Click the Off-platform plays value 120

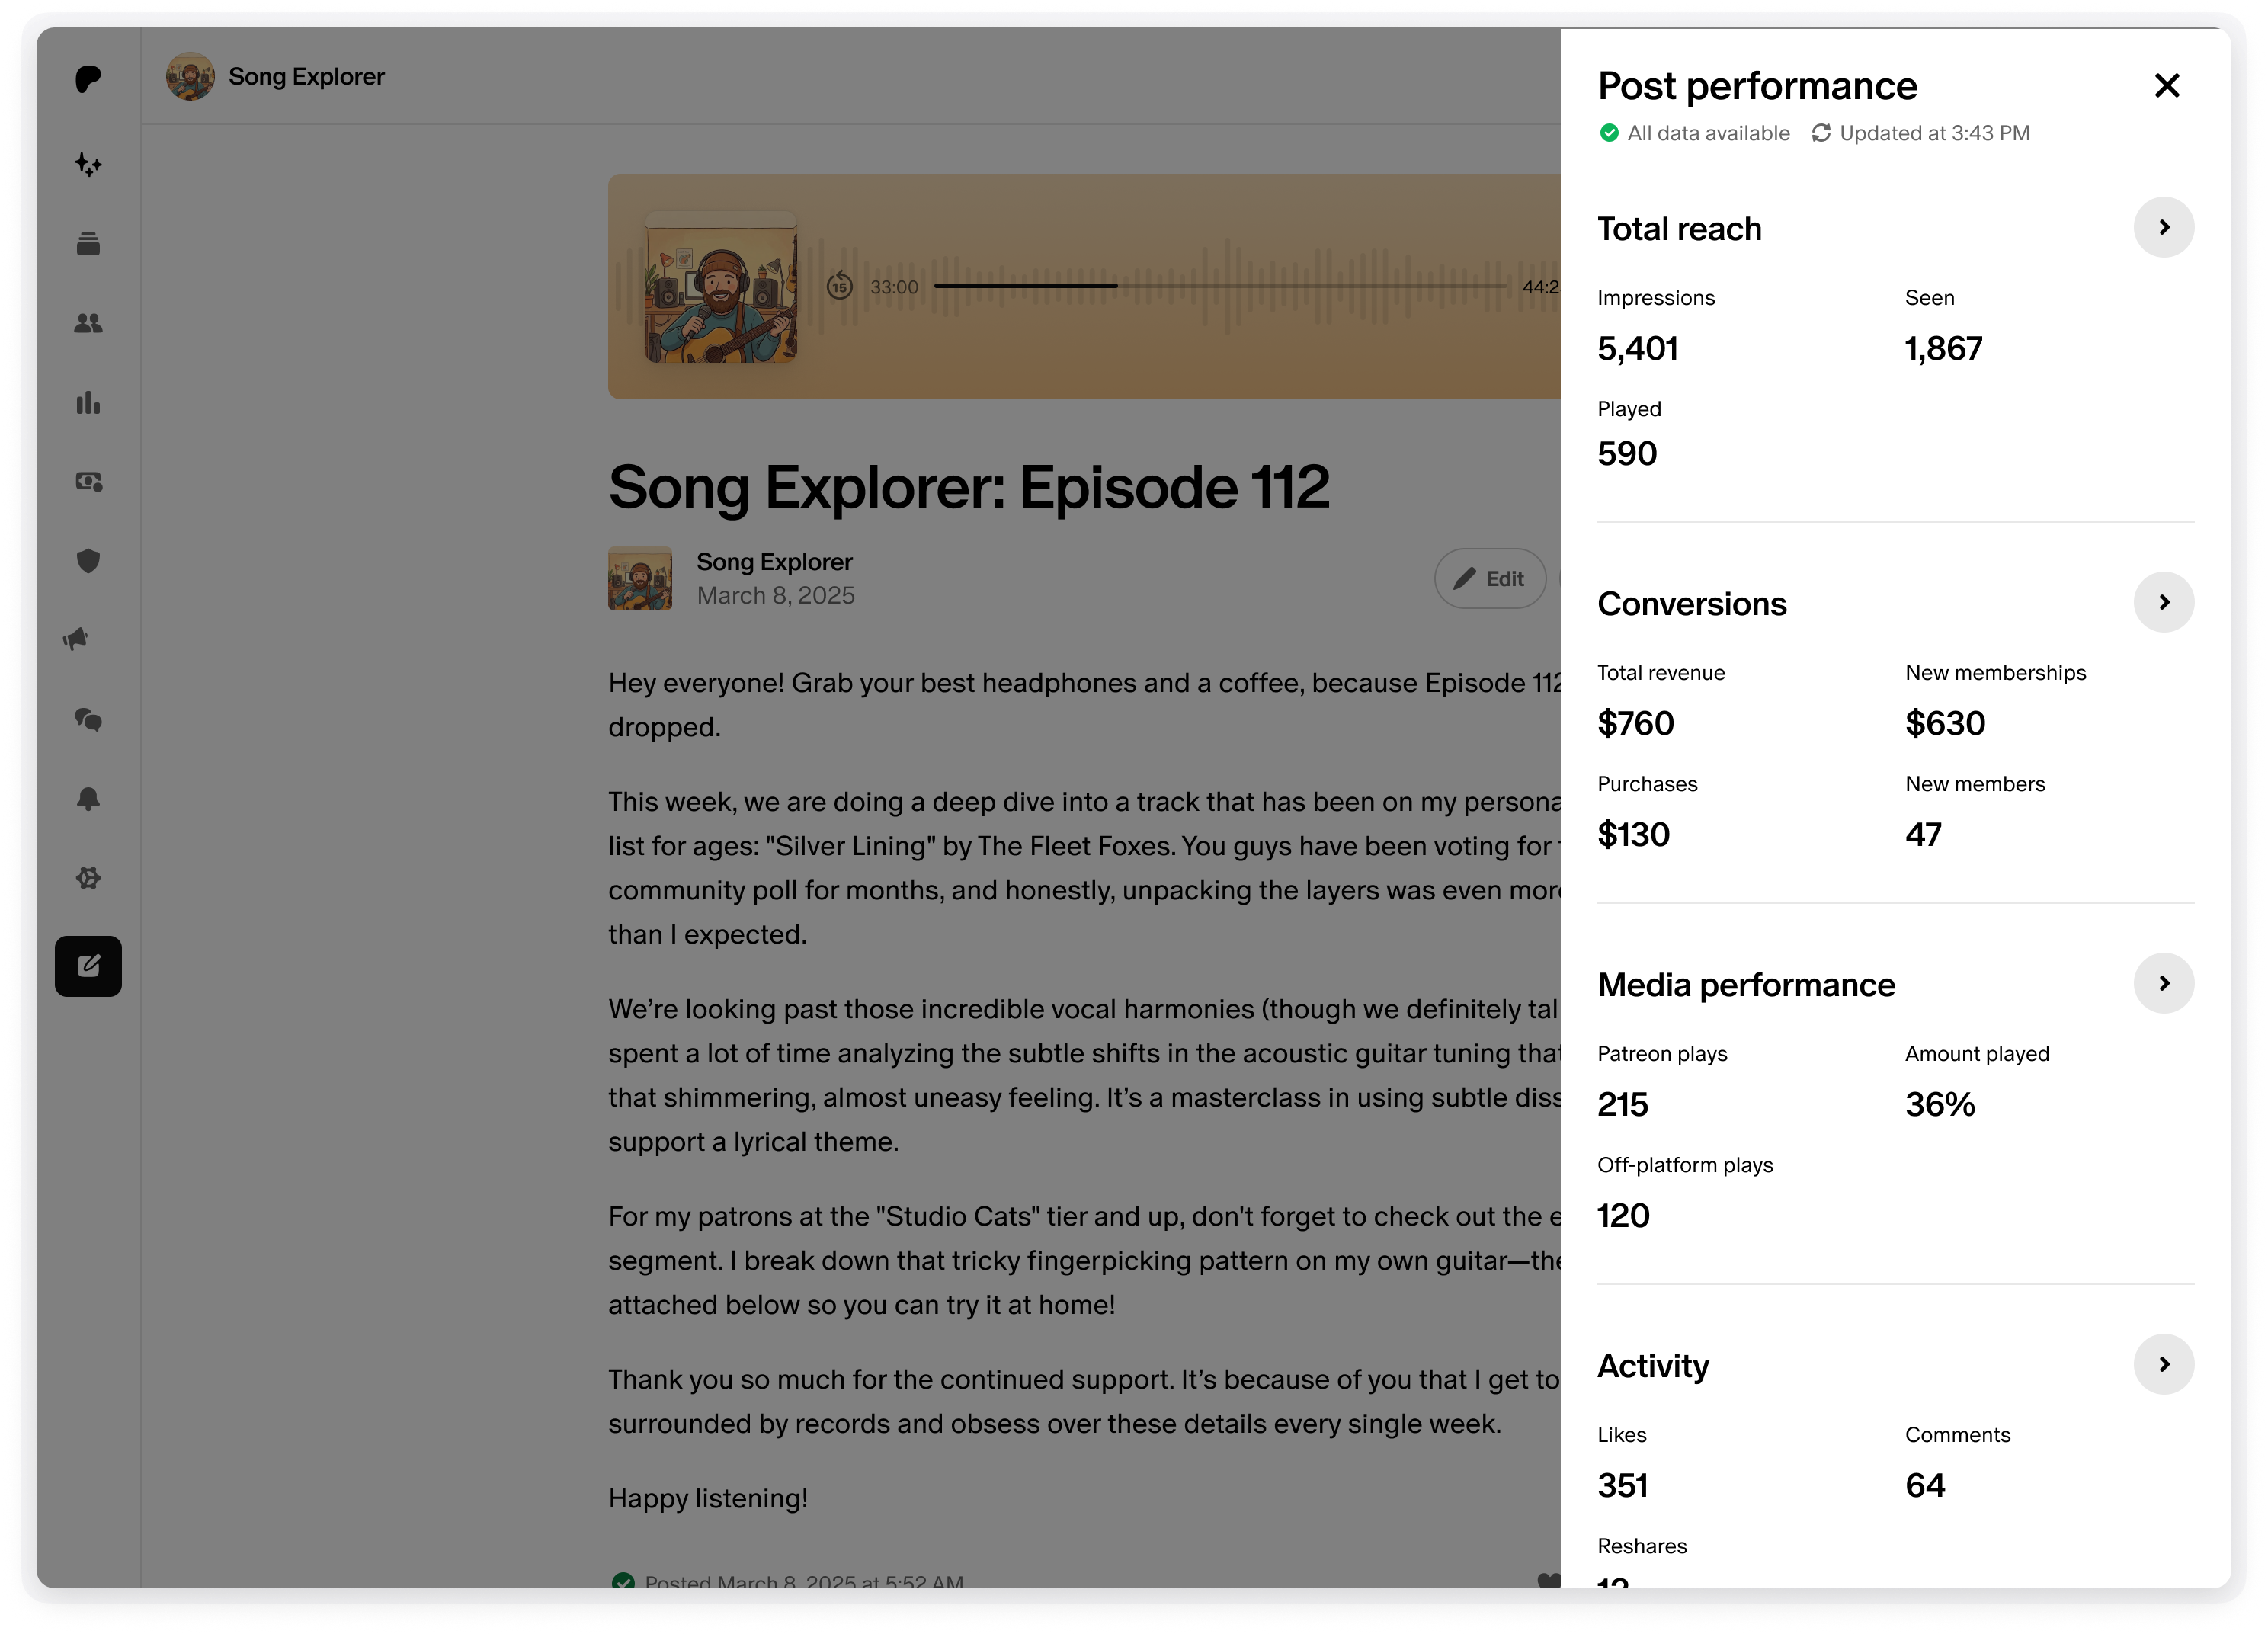coord(1624,1215)
